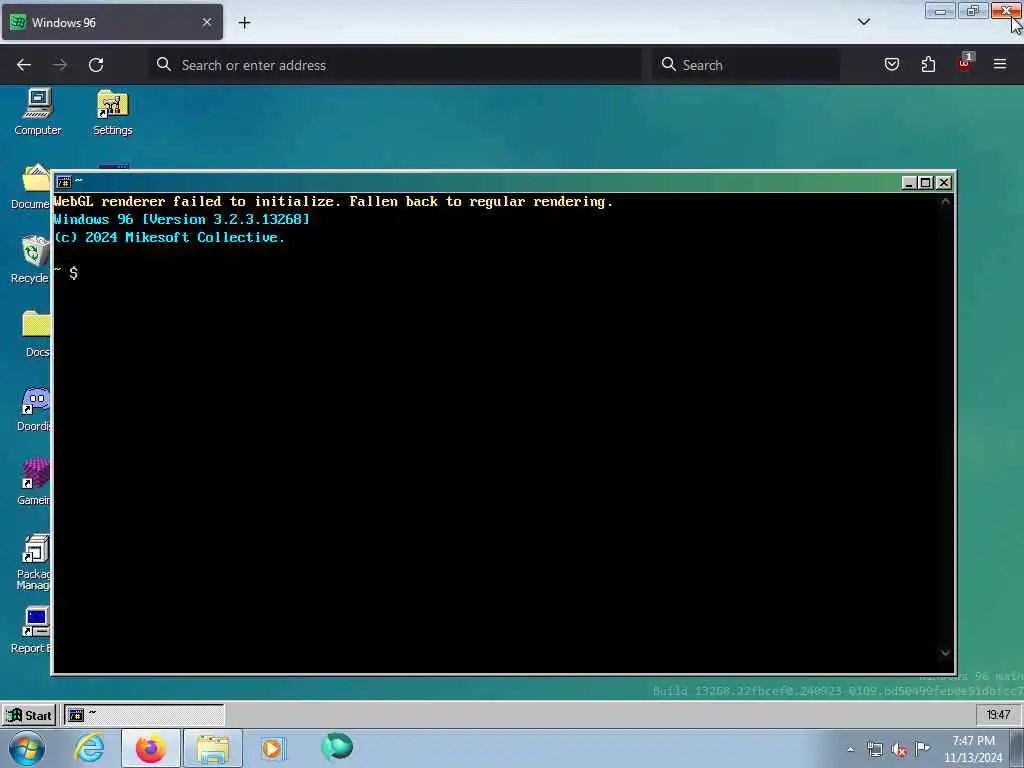Open the Docs folder on desktop
The width and height of the screenshot is (1024, 768).
(x=36, y=334)
